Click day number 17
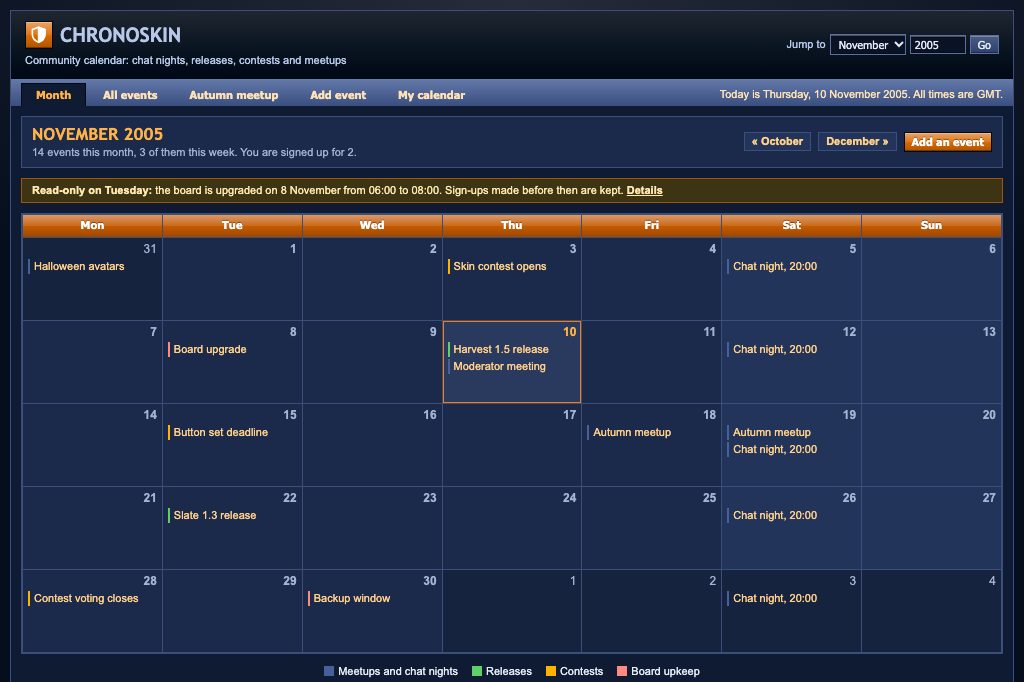Screen dimensions: 1024x682 569,414
